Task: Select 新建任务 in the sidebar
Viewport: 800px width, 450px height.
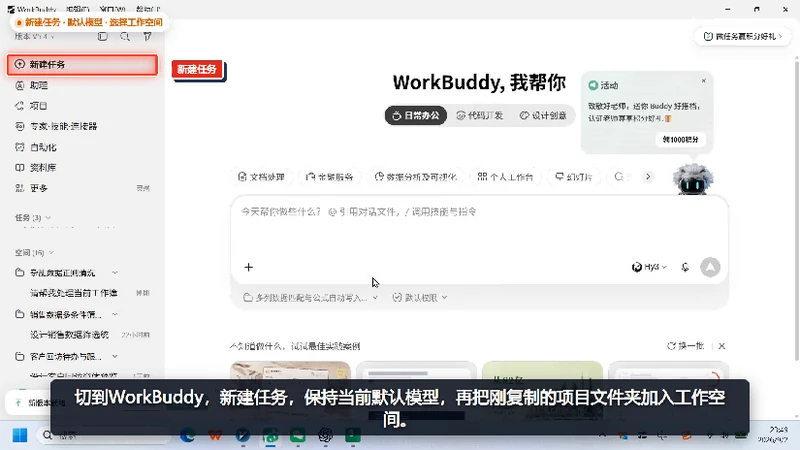Action: [x=82, y=65]
